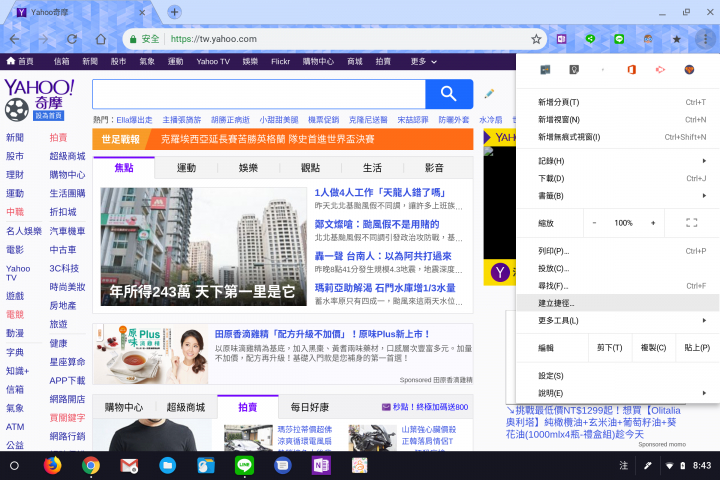Select the 每日好康 shopping tab
Image resolution: width=720 pixels, height=480 pixels.
pyautogui.click(x=310, y=407)
